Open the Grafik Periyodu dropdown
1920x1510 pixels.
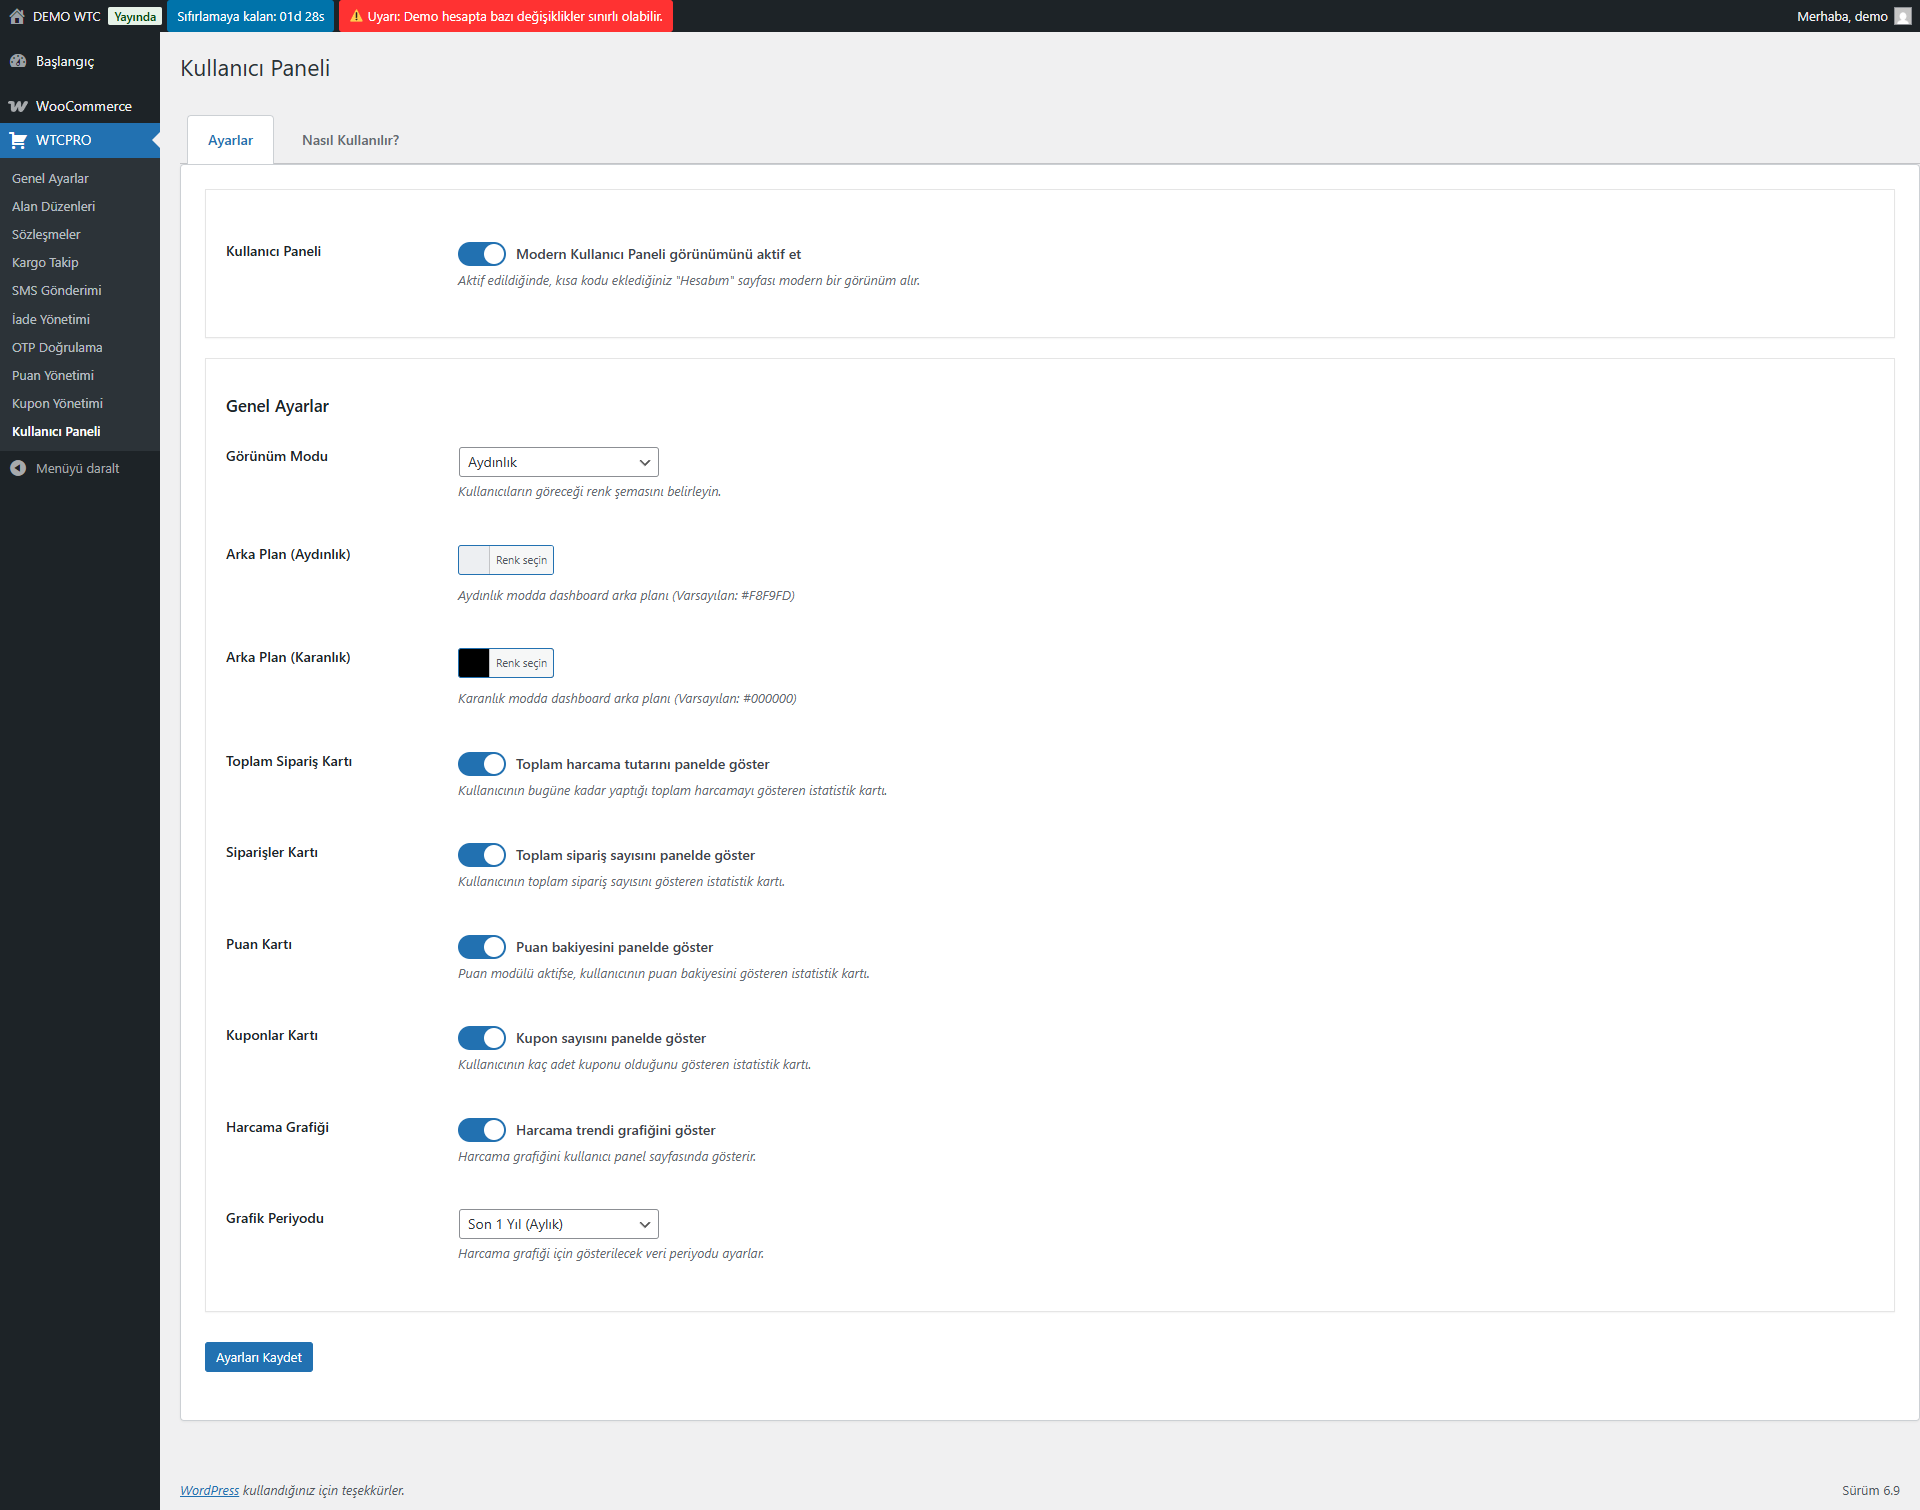tap(558, 1224)
